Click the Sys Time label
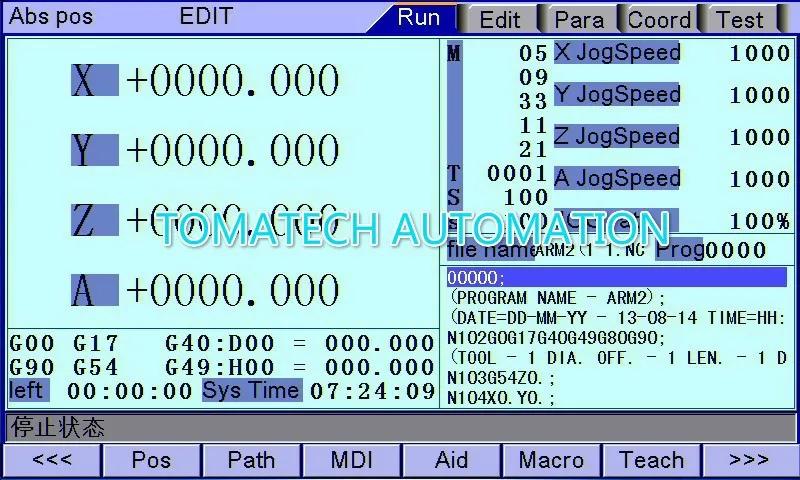The height and width of the screenshot is (480, 800). [252, 390]
